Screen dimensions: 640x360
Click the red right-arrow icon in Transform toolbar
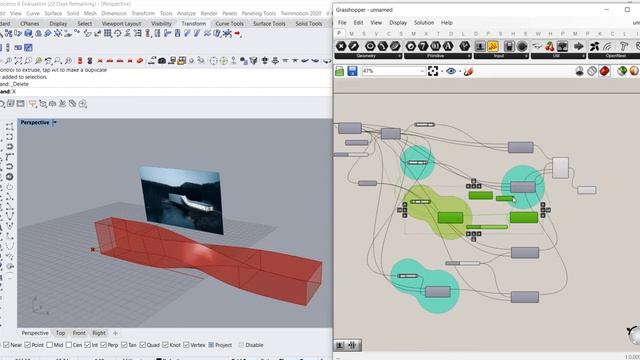coord(238,34)
